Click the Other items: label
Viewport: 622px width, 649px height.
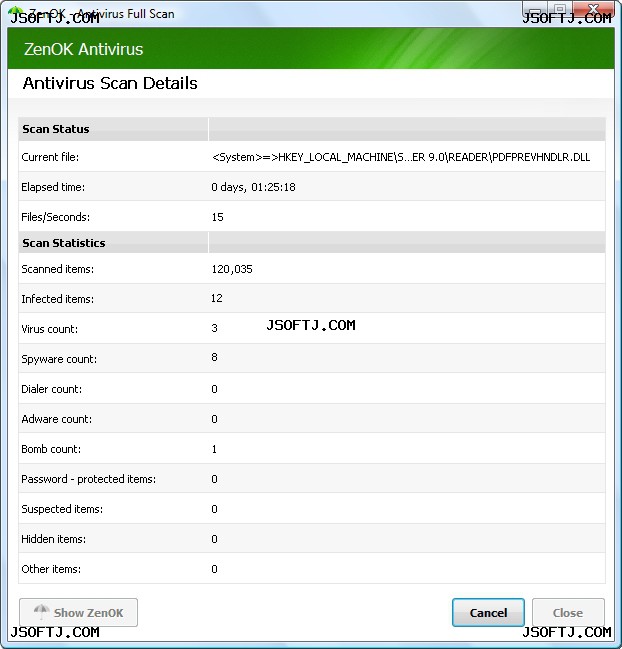coord(51,569)
